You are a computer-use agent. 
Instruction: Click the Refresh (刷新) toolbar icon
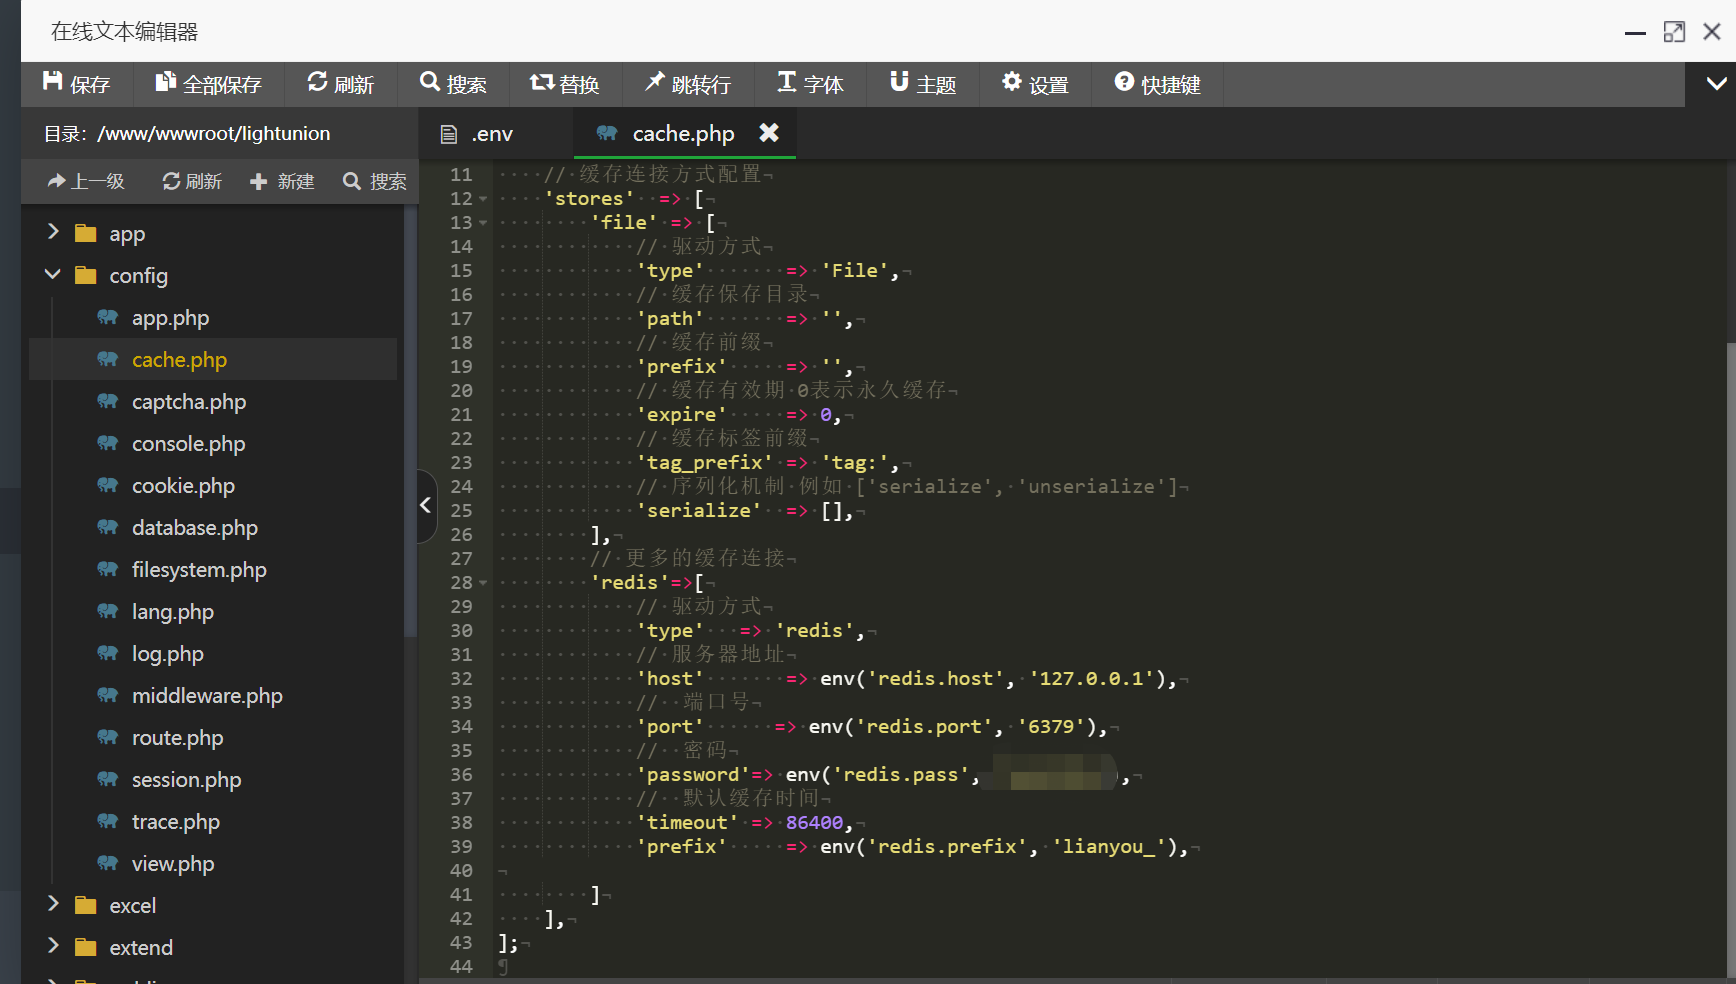(x=340, y=84)
